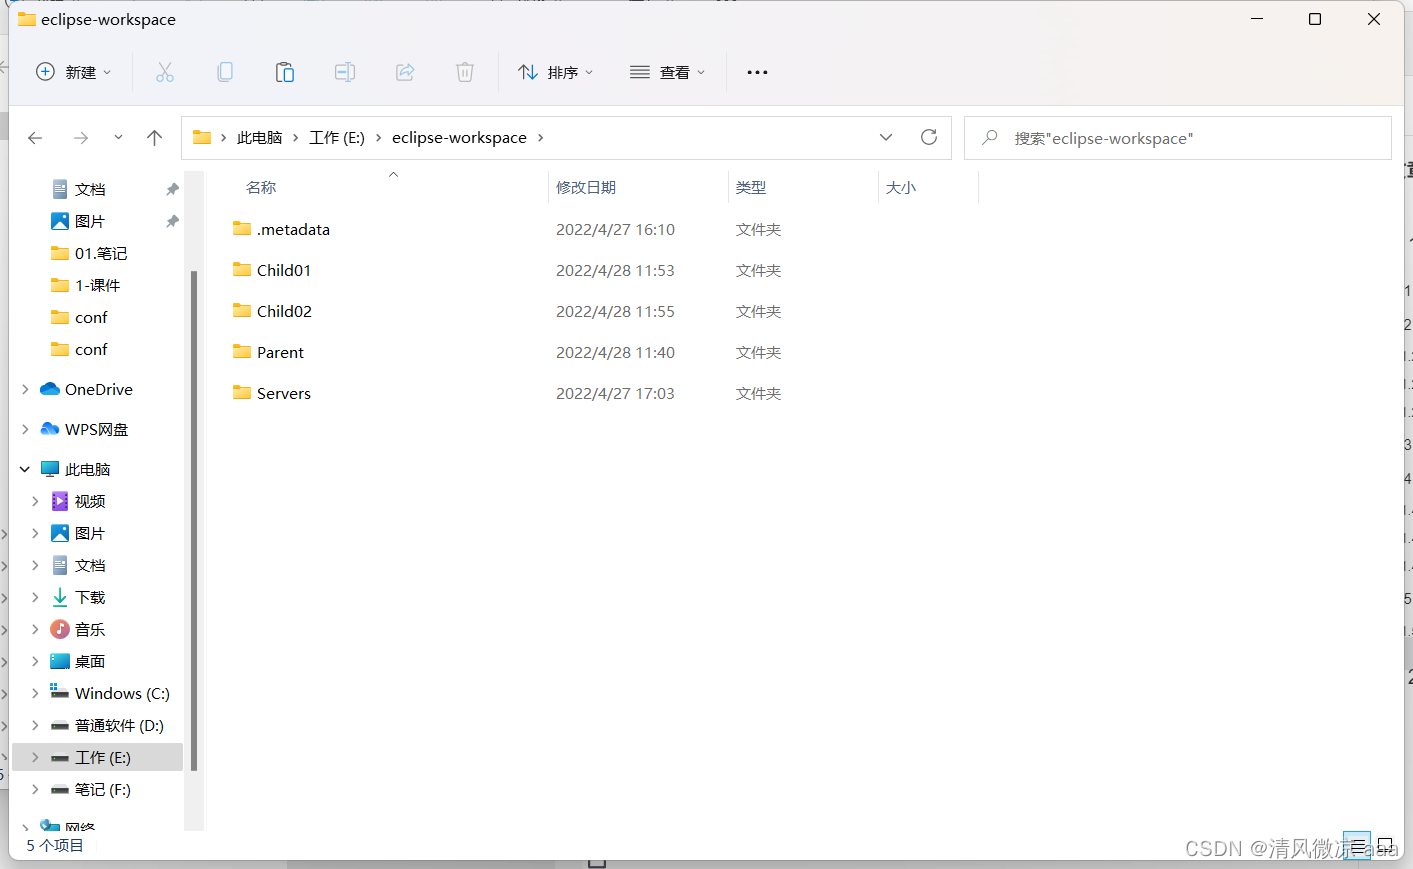Click the navigation pane scrollbar
The width and height of the screenshot is (1413, 869).
[x=194, y=520]
